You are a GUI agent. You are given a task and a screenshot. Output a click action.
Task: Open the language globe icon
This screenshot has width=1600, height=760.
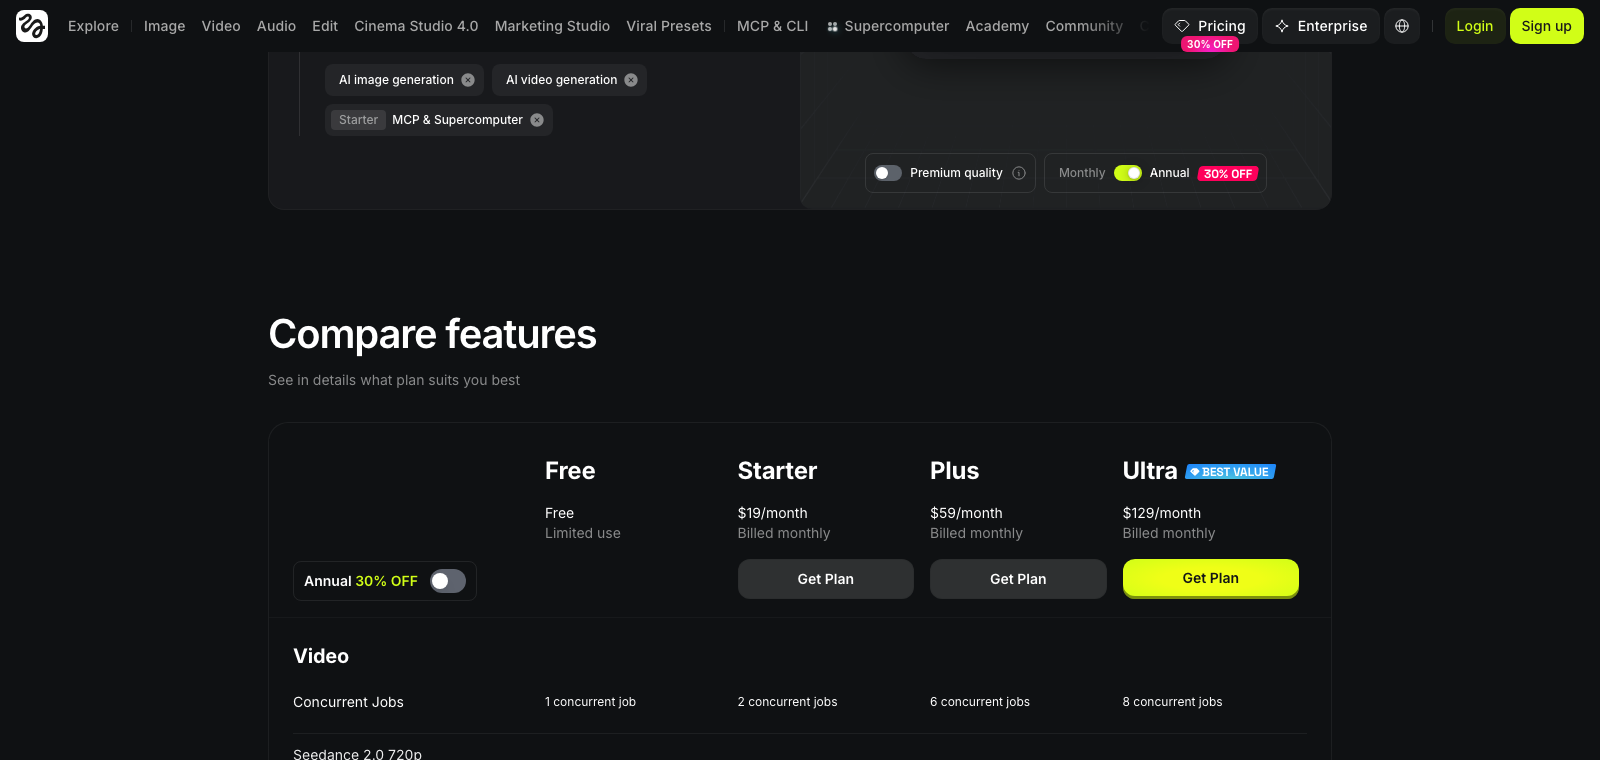1402,26
